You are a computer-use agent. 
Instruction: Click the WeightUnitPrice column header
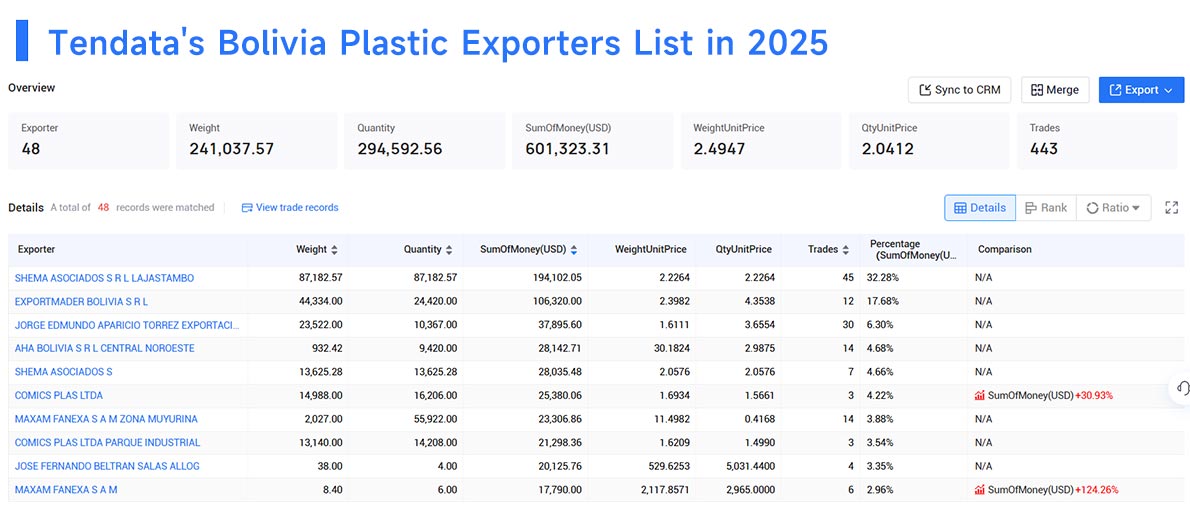[650, 250]
